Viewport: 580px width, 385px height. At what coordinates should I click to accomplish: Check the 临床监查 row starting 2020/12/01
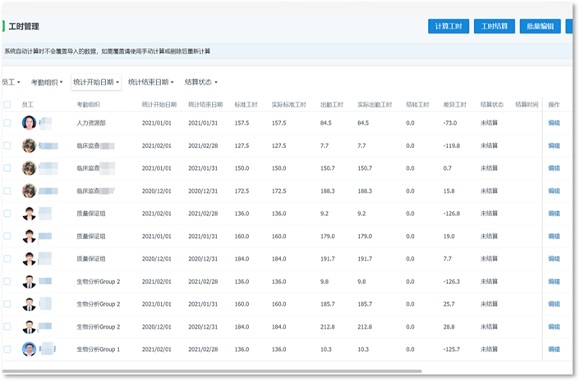click(7, 191)
